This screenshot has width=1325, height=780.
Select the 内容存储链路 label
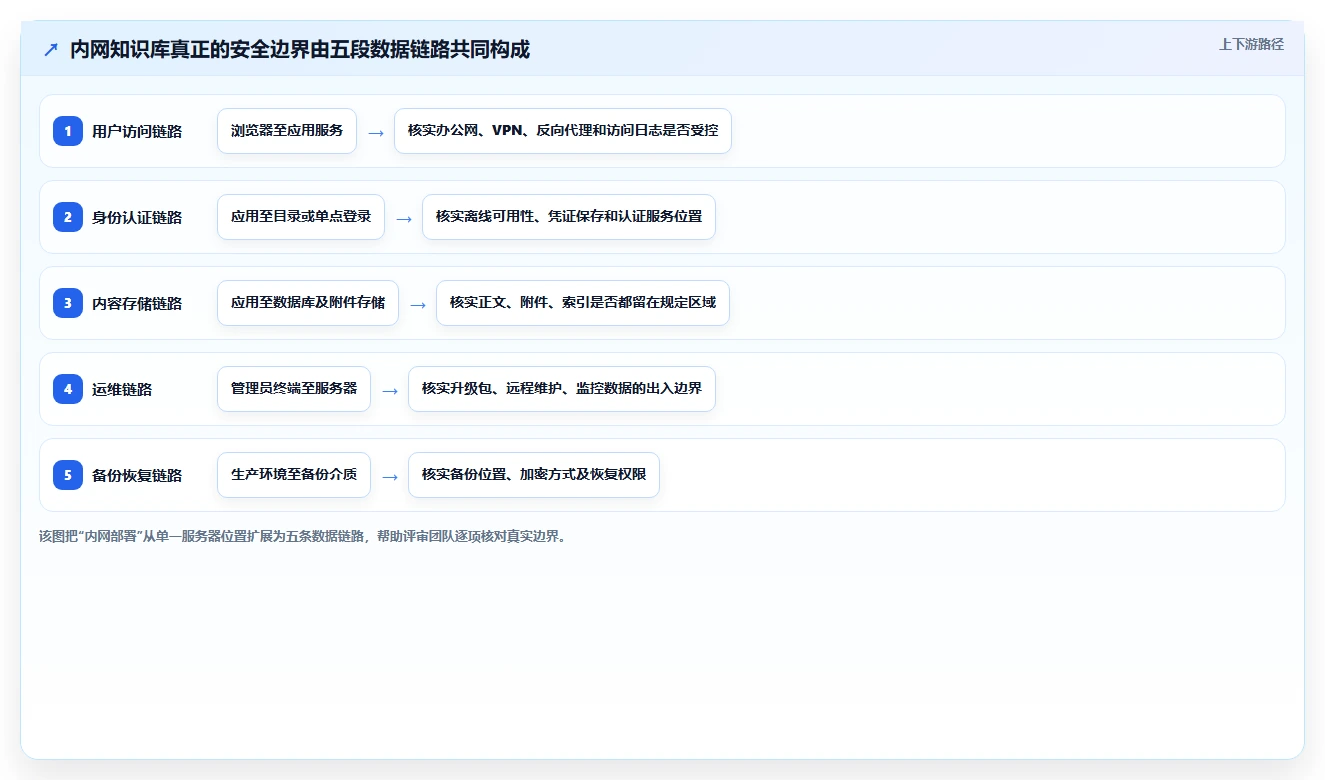tap(137, 303)
